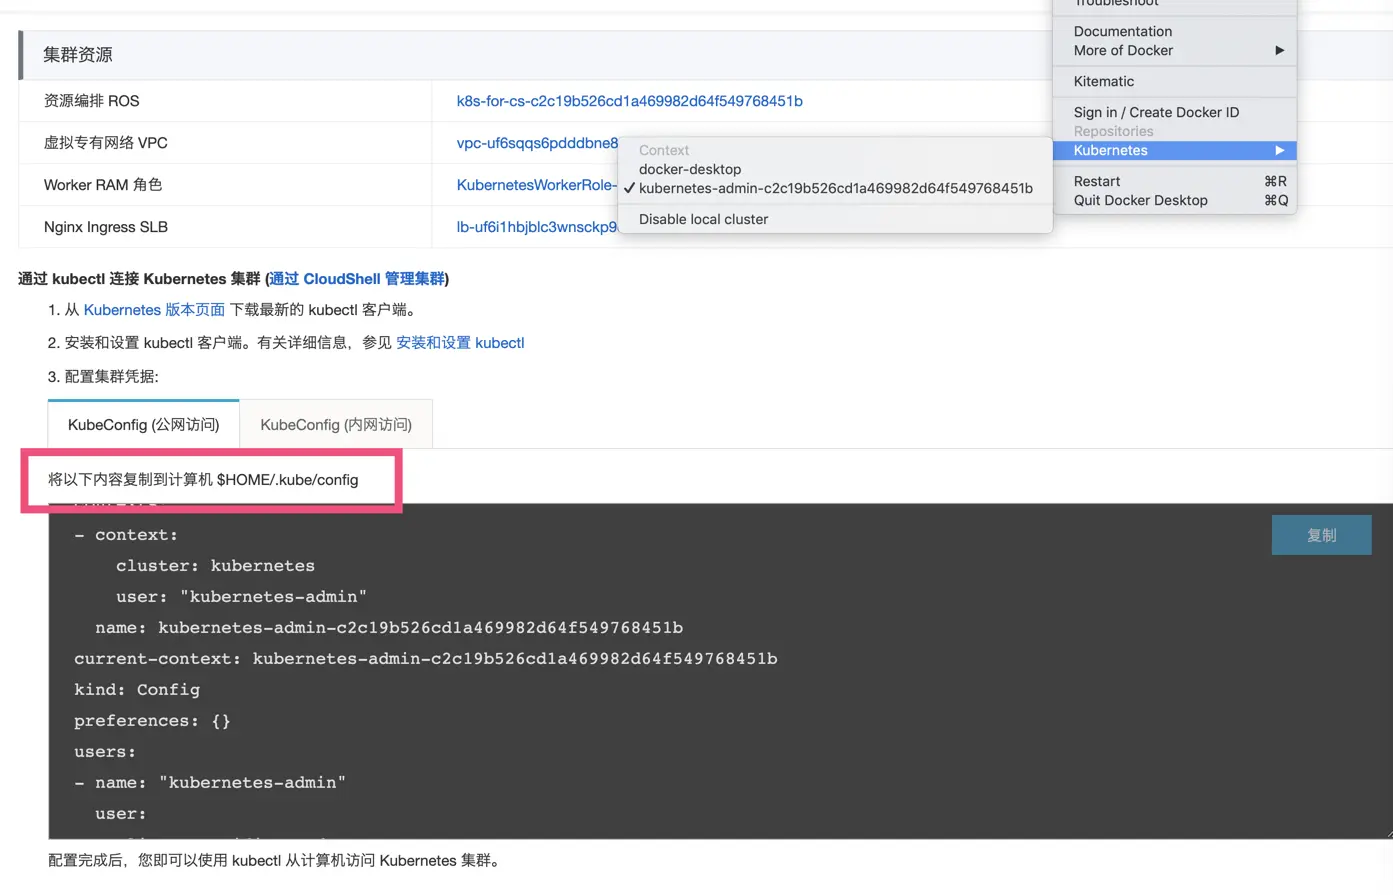
Task: Click the 'user: "kubernetes-admin"' context line
Action: 241,597
